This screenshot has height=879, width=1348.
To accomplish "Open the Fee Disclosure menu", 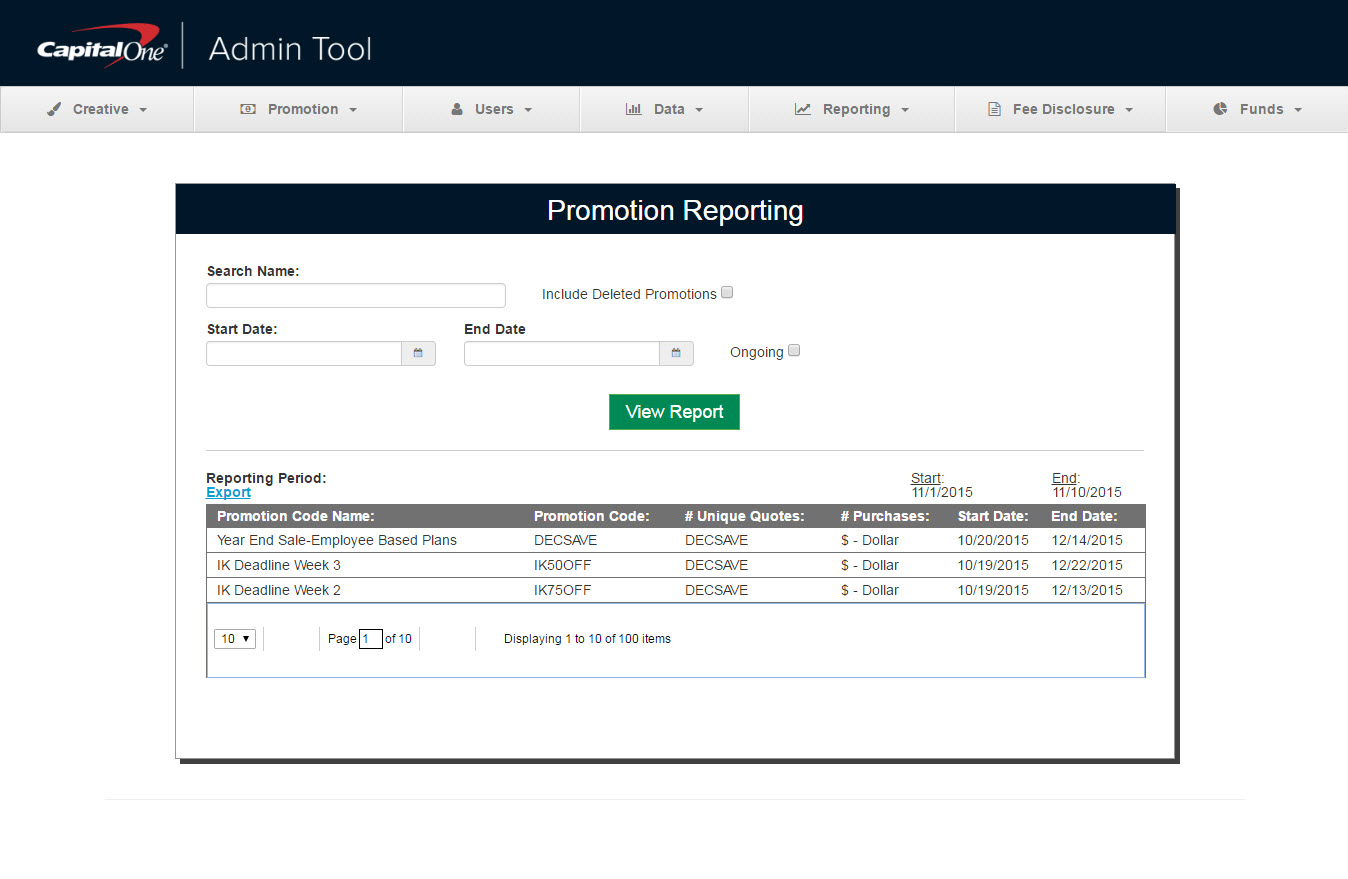I will [1062, 109].
